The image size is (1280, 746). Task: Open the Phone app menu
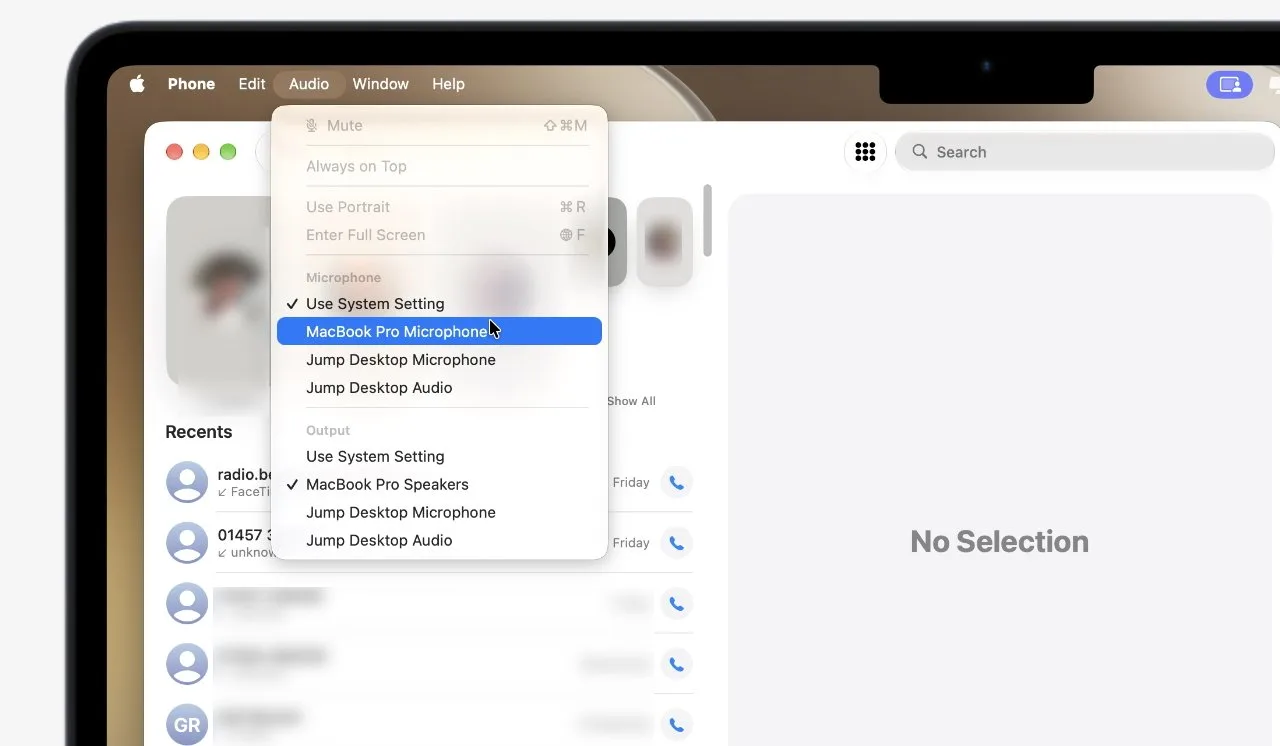point(191,84)
